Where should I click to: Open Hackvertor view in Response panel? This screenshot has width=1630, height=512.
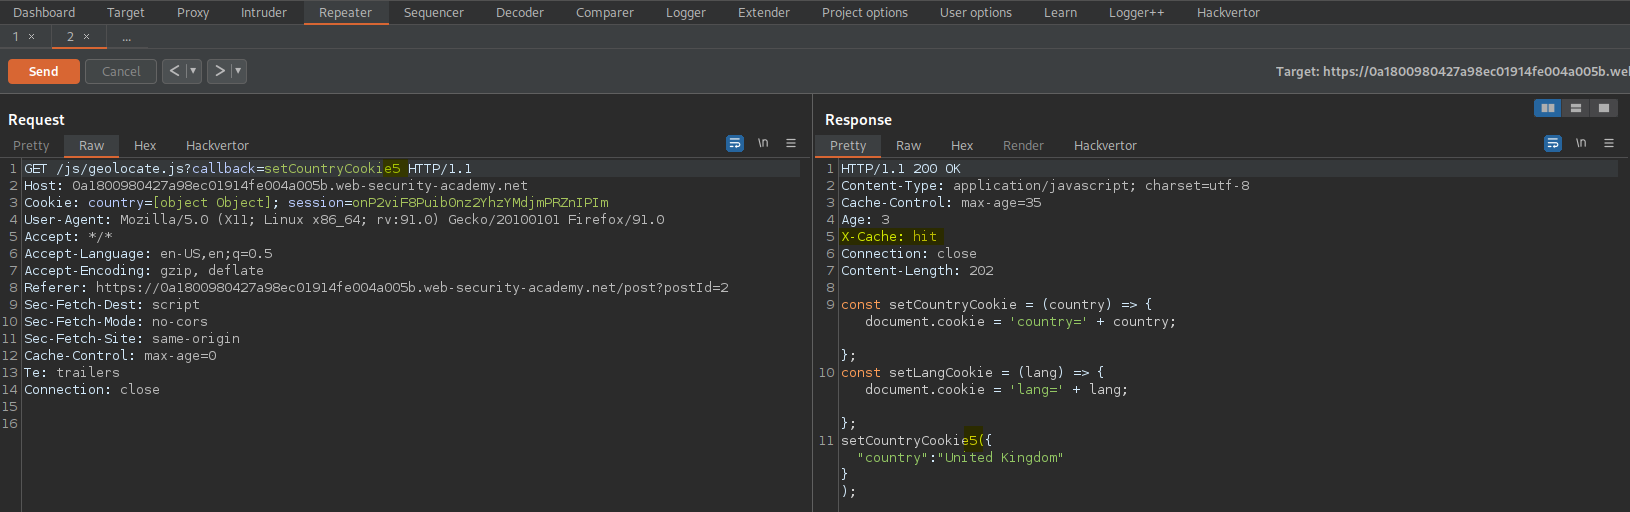coord(1105,145)
